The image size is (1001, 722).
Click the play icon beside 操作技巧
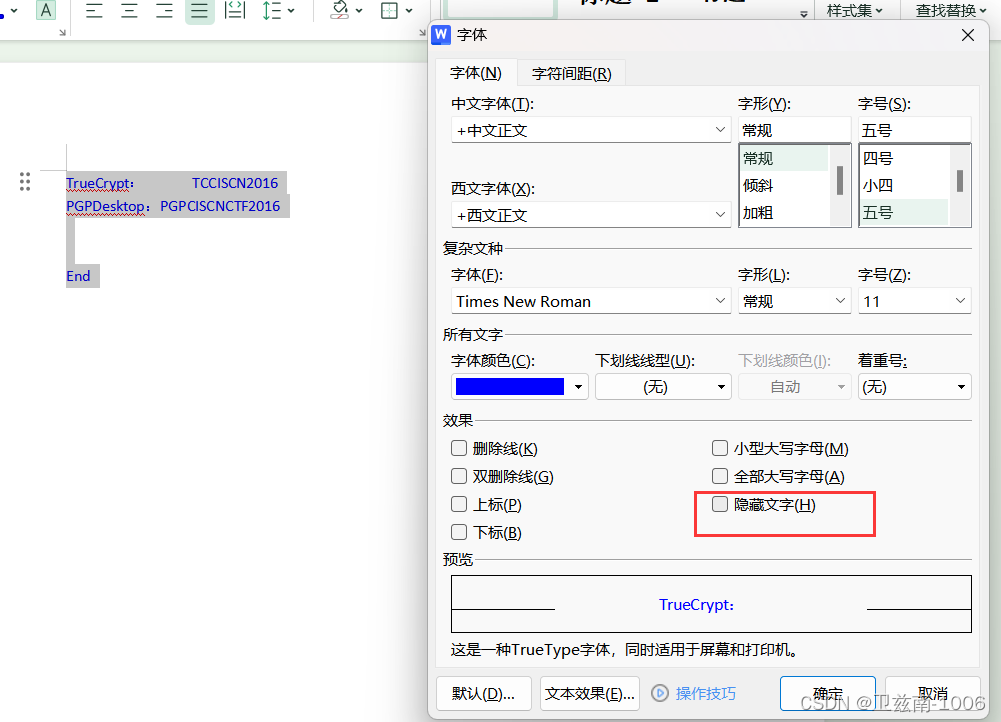(660, 693)
